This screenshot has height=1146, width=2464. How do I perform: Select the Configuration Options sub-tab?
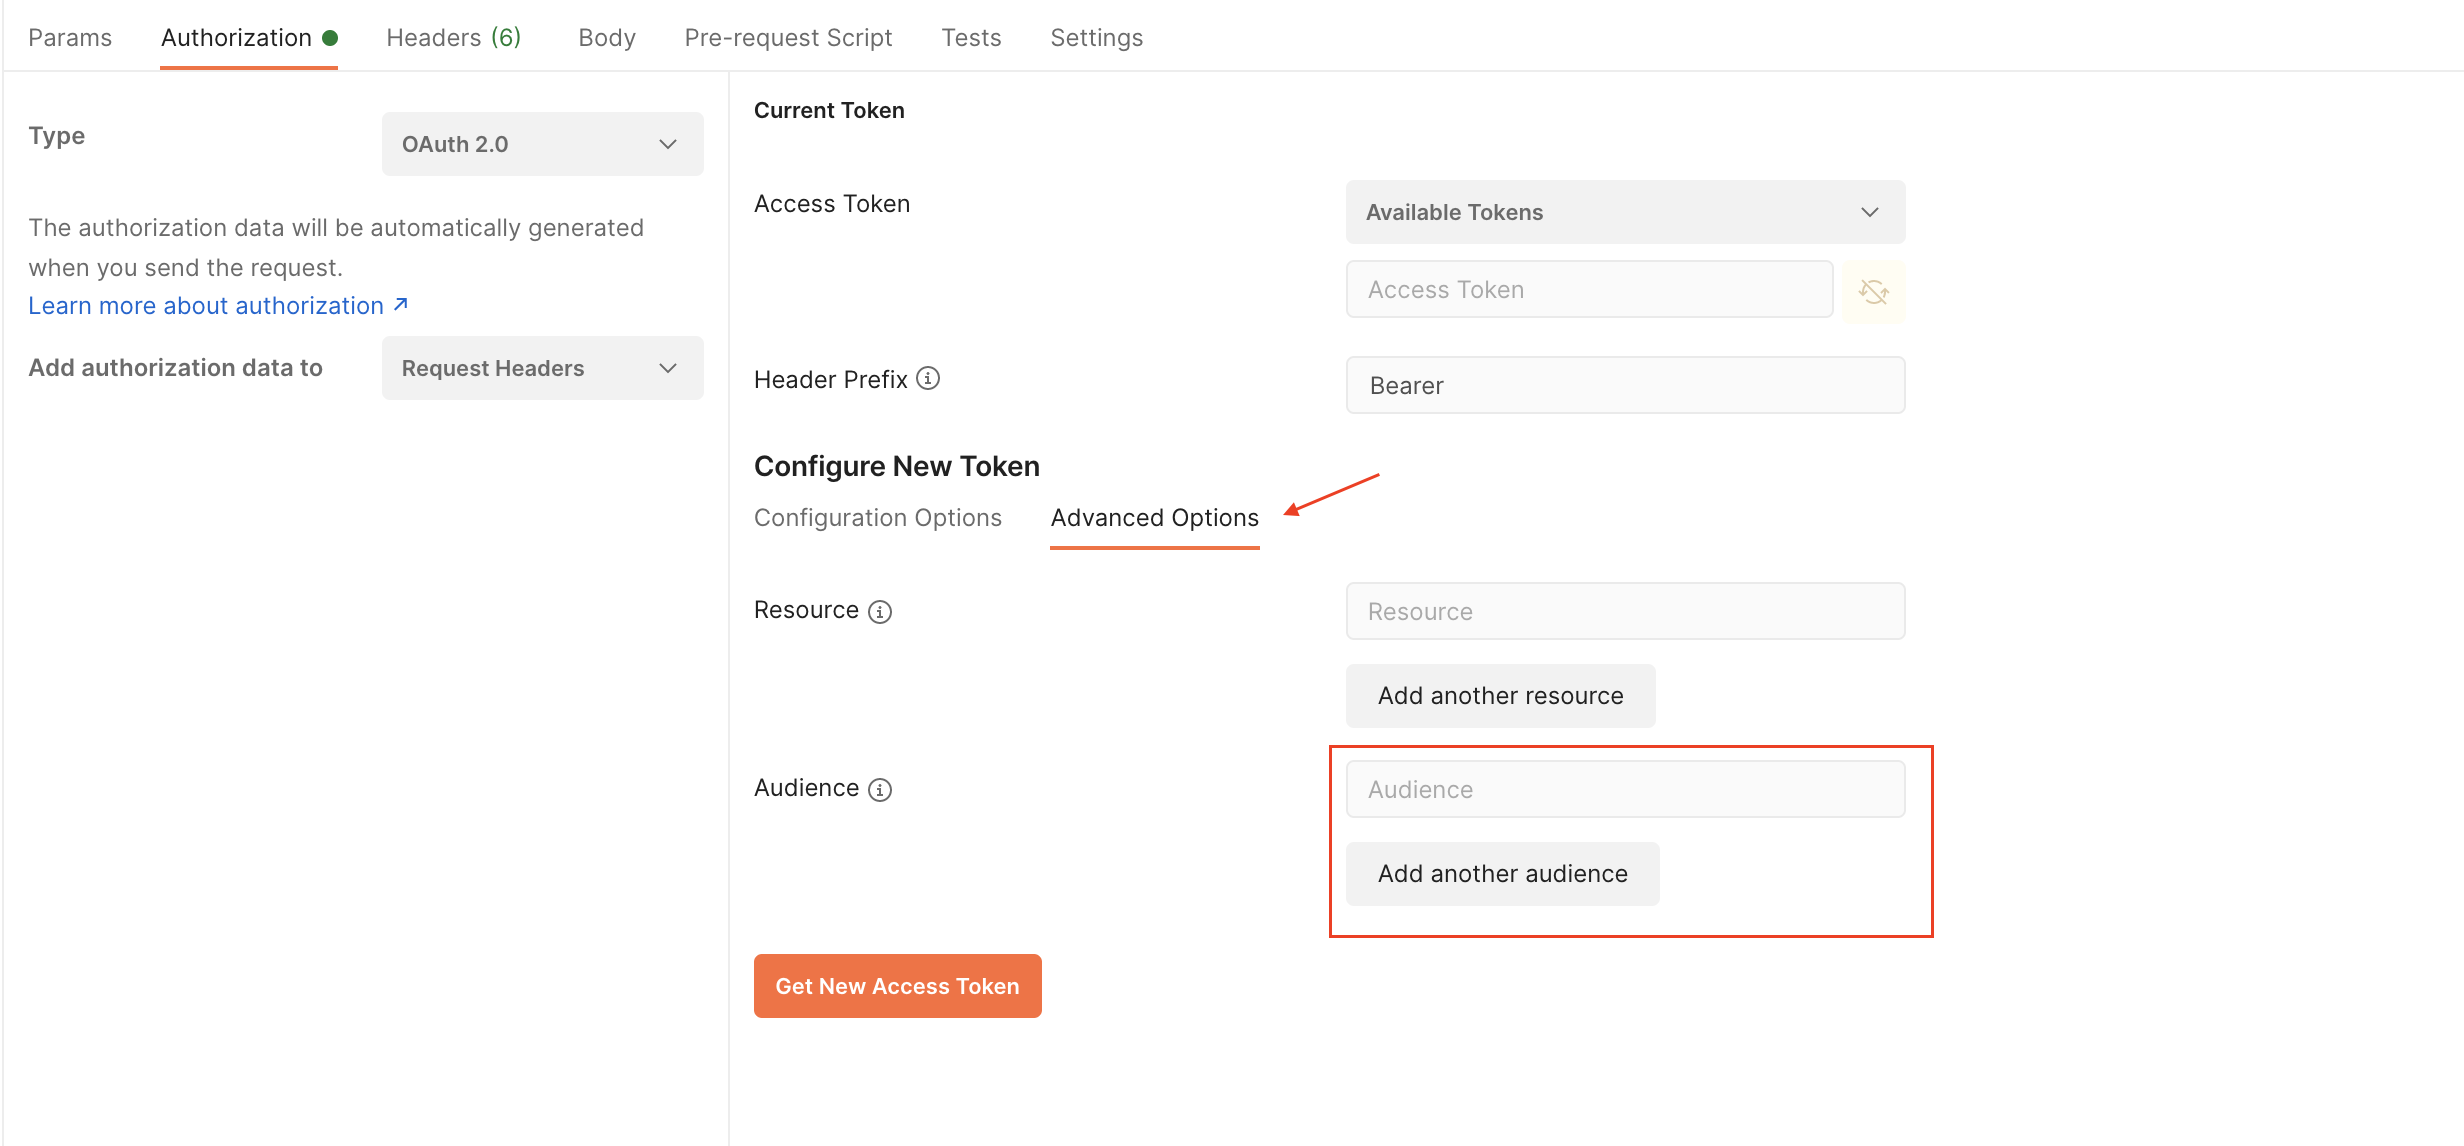click(877, 517)
